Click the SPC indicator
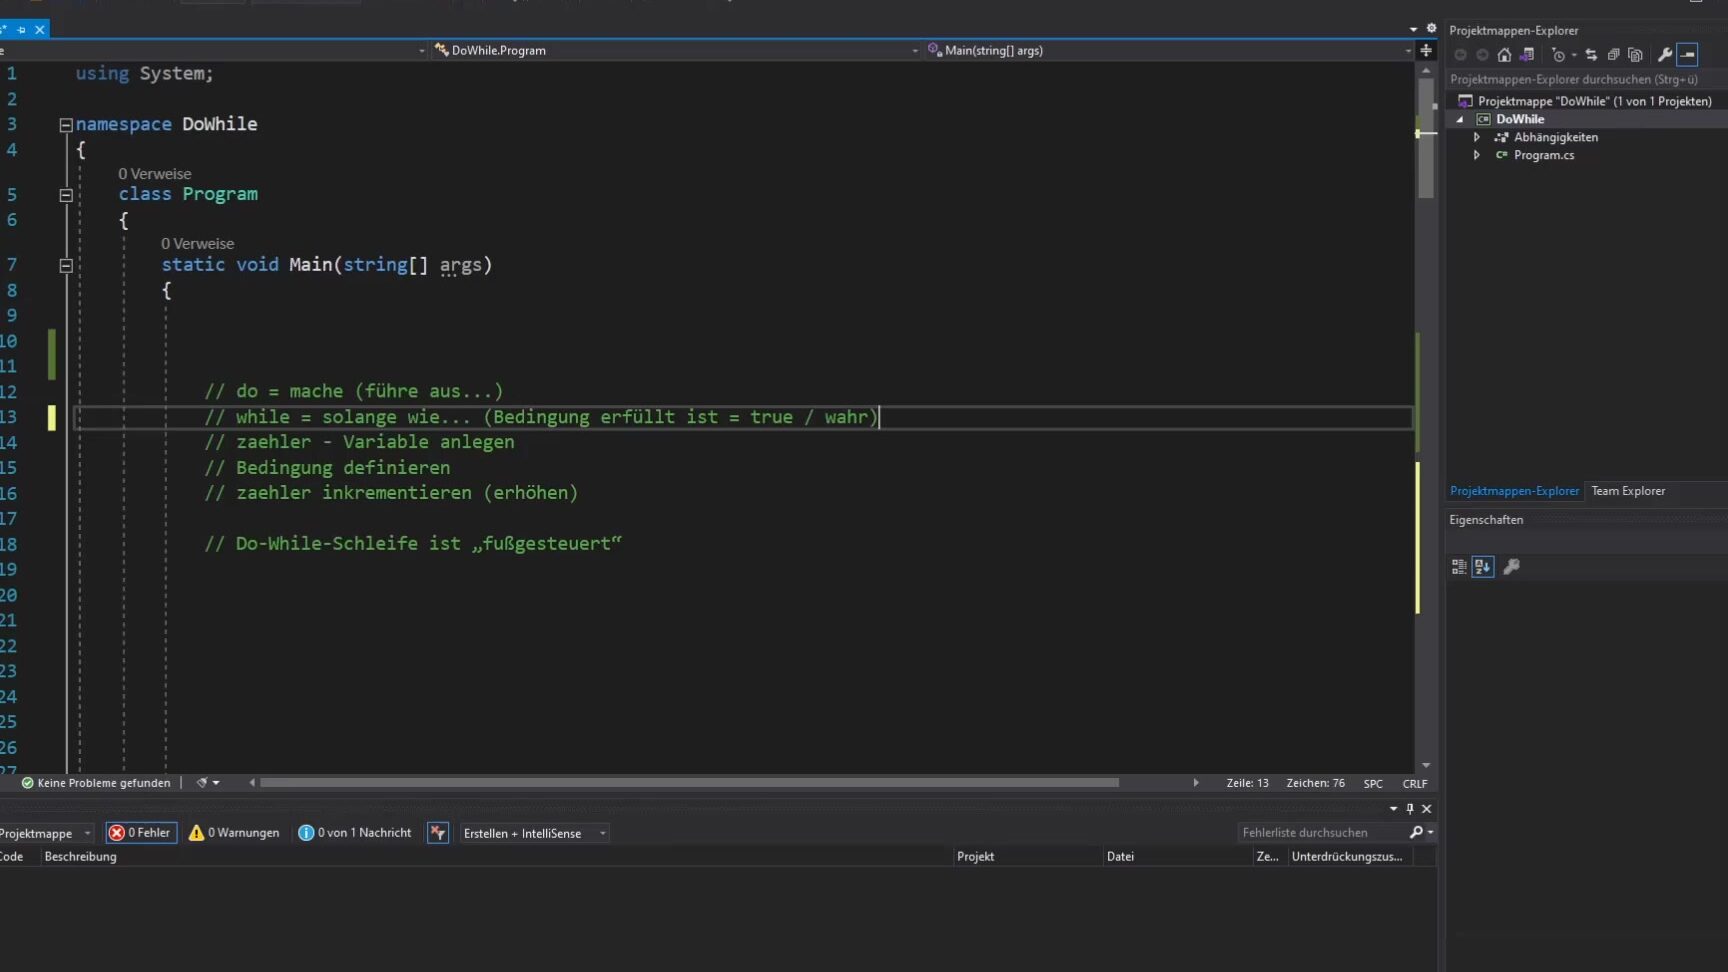 coord(1373,784)
